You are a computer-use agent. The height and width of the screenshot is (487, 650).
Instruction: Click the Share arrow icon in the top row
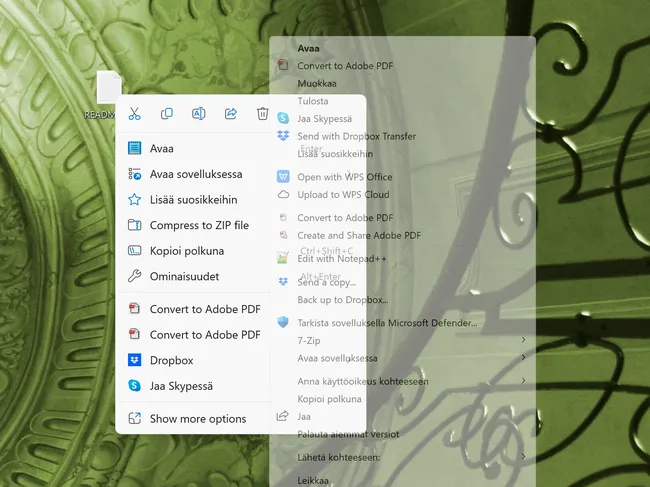tap(230, 113)
